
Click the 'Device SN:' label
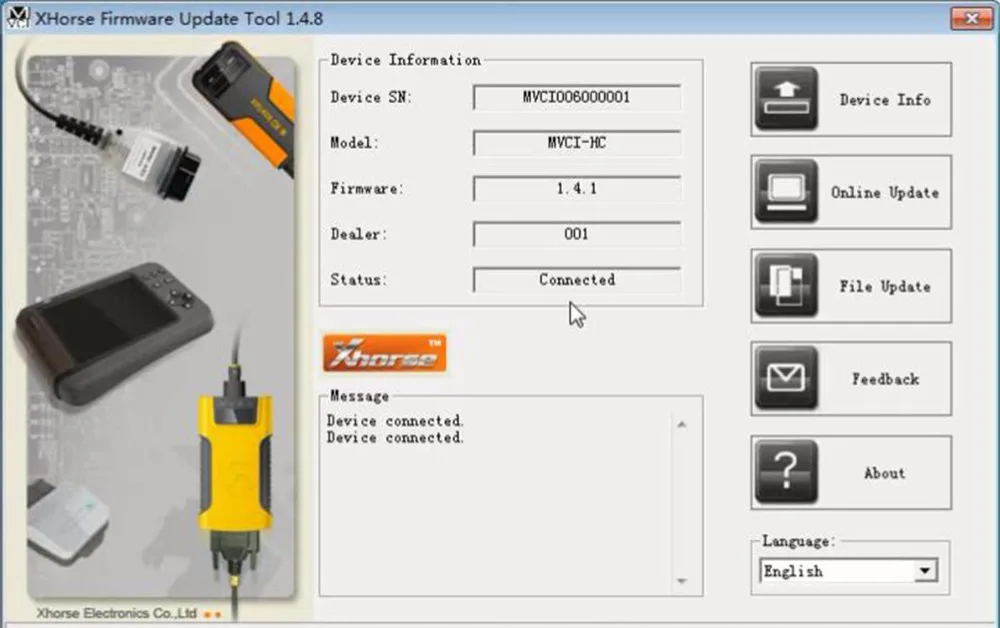click(x=371, y=98)
